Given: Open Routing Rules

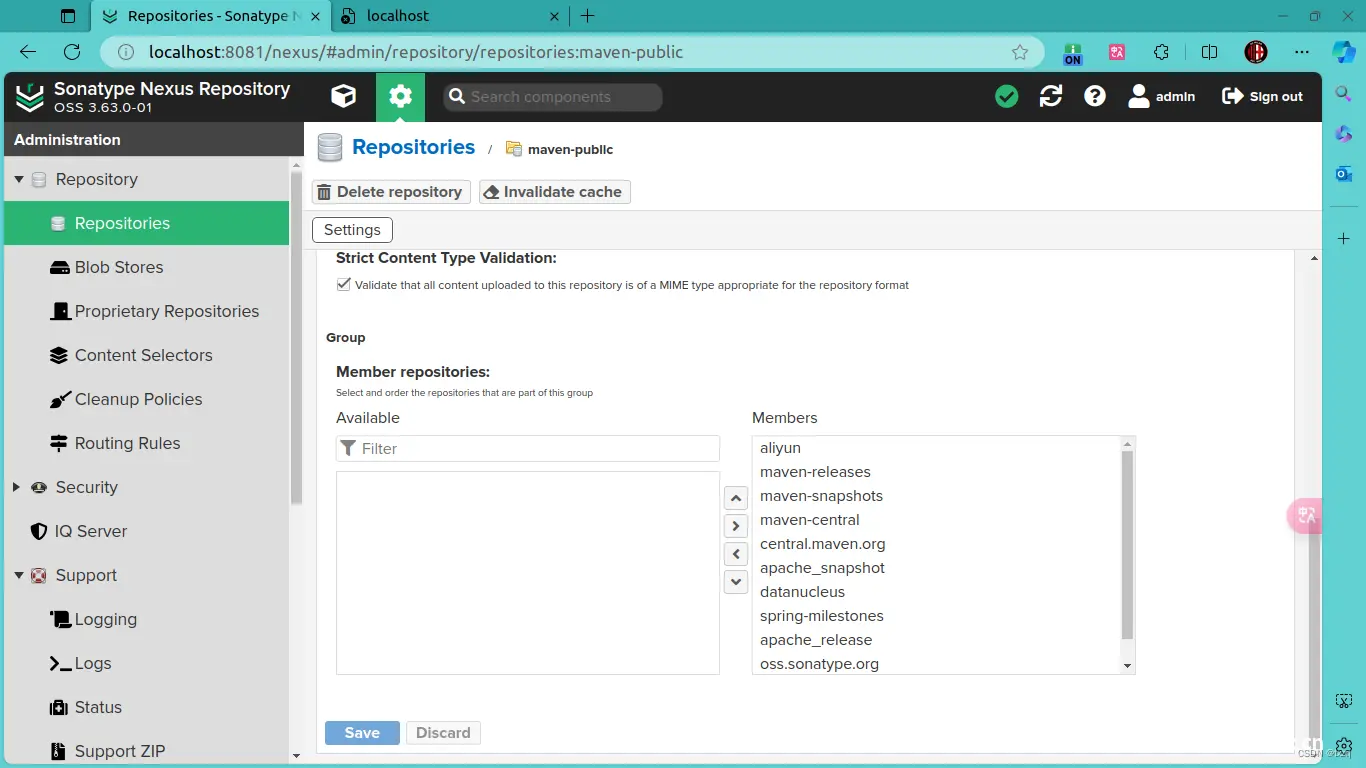Looking at the screenshot, I should 146,443.
